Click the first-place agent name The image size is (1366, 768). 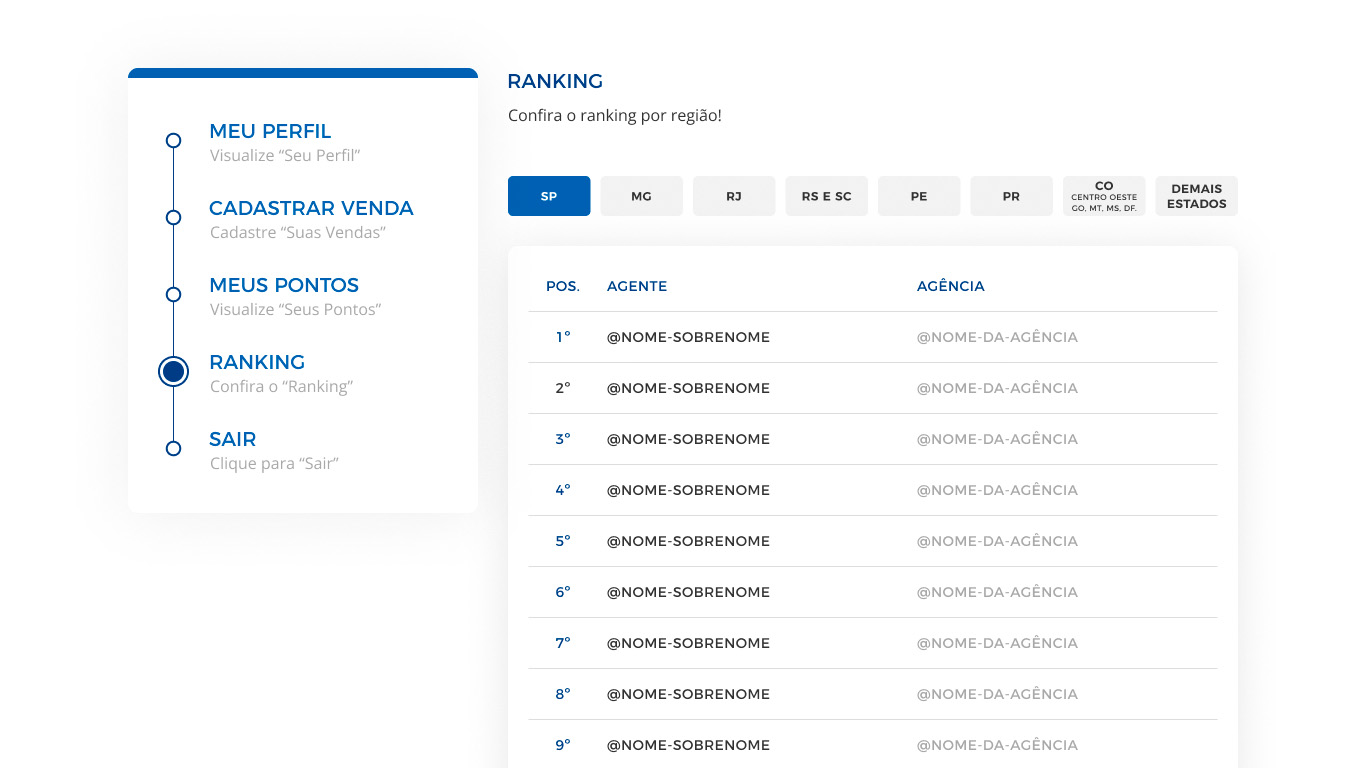688,338
